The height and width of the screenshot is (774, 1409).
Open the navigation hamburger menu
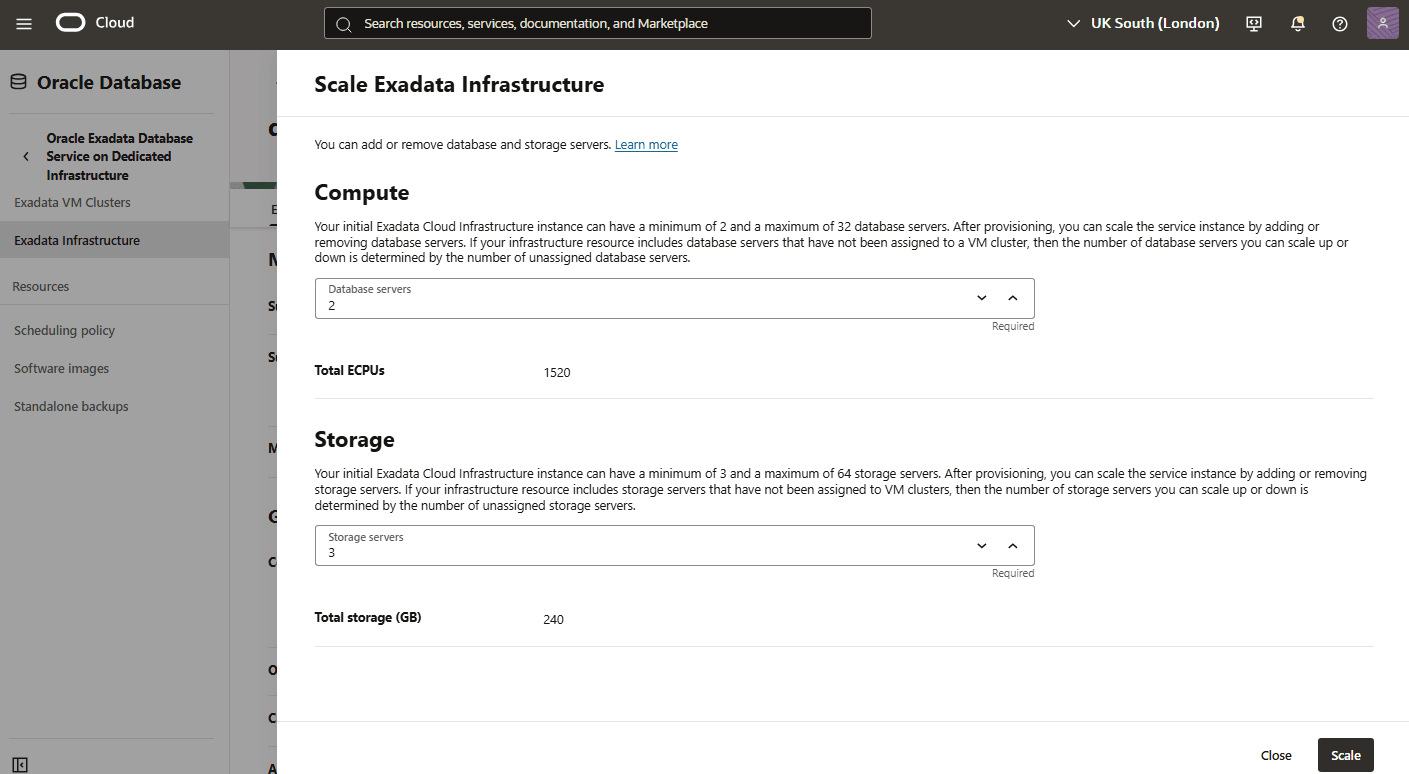[x=24, y=22]
